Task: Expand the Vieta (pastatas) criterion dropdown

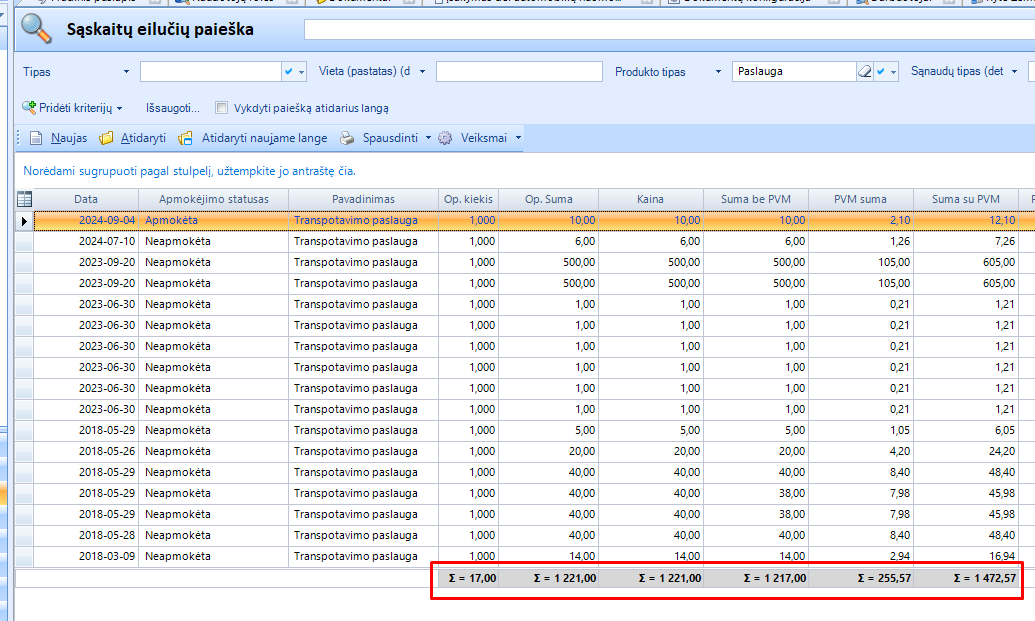Action: click(x=422, y=71)
